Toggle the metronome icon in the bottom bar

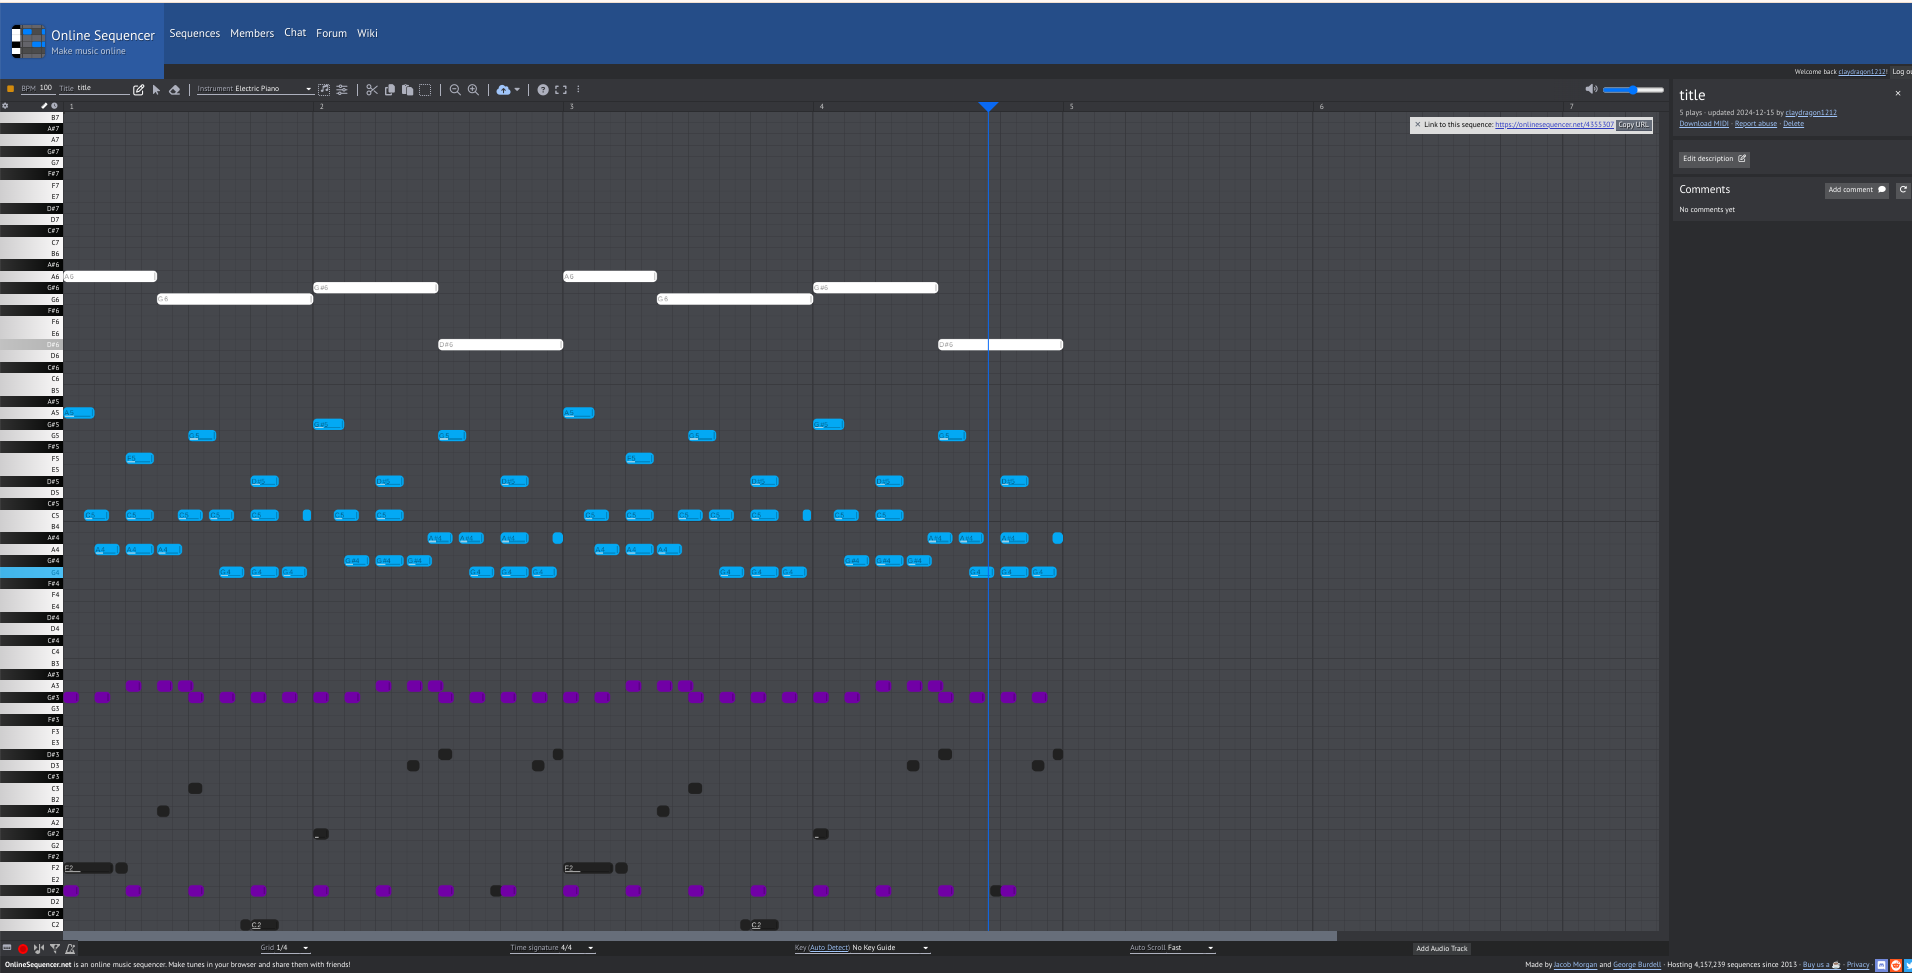(70, 949)
